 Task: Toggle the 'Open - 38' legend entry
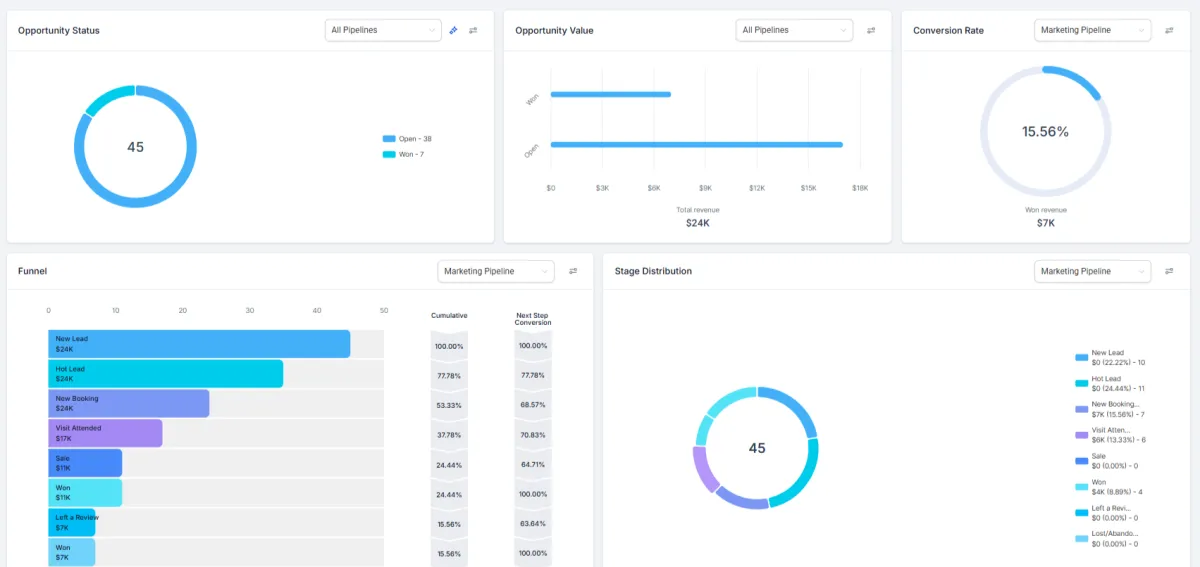[x=407, y=139]
